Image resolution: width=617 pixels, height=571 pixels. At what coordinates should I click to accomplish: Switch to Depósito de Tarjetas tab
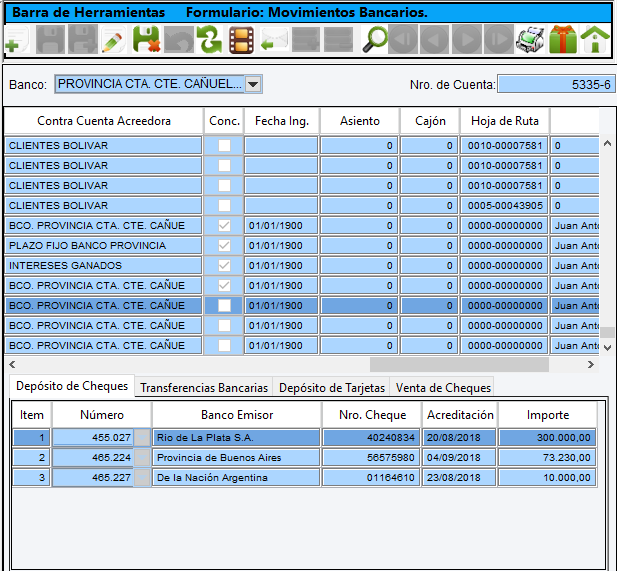(x=332, y=388)
